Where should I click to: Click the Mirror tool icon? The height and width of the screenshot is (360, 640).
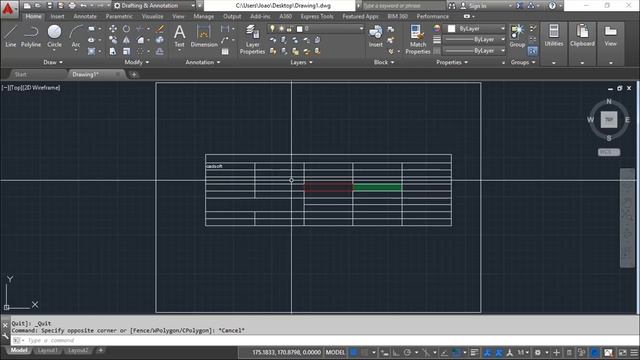pyautogui.click(x=127, y=40)
